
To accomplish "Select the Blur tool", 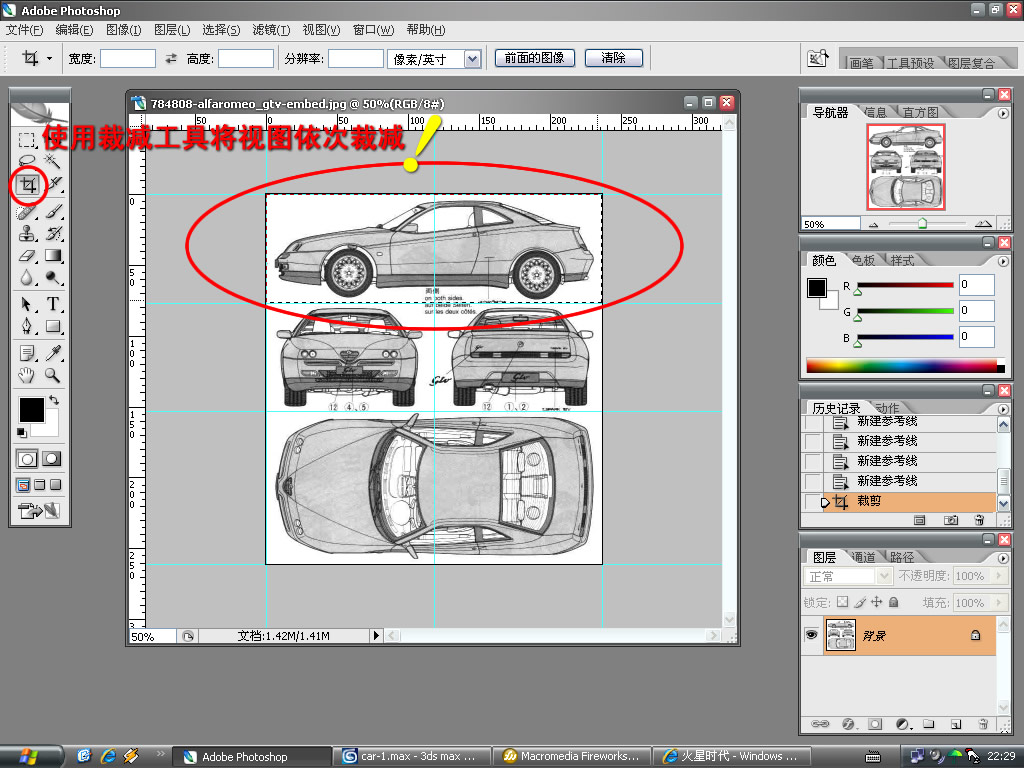I will 27,278.
